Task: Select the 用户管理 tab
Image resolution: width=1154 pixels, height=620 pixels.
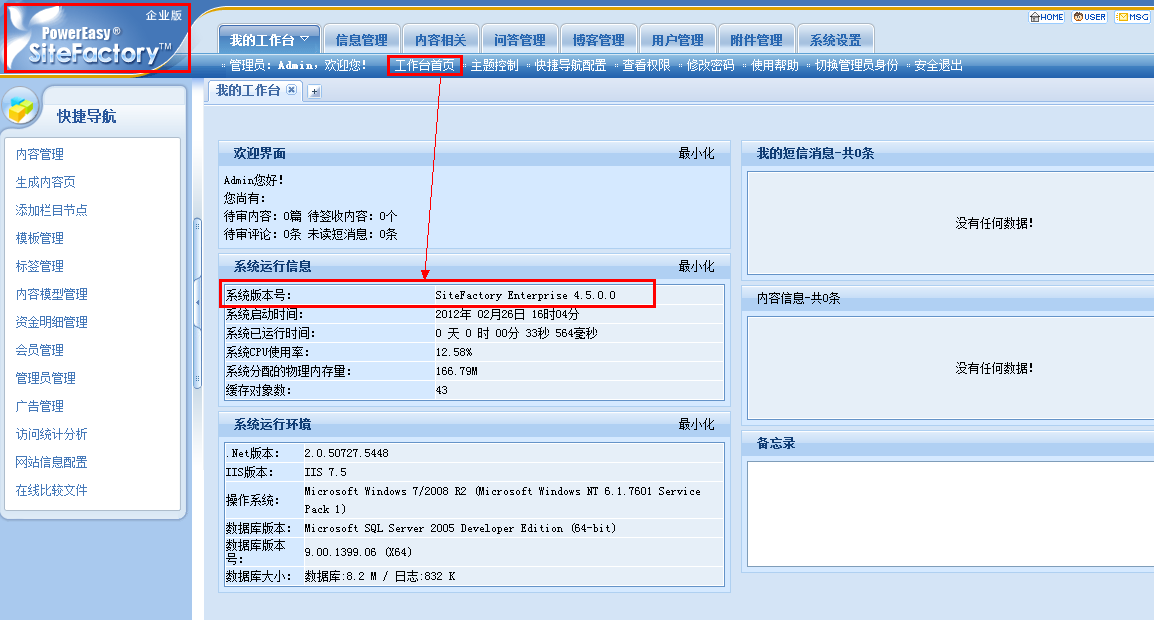Action: click(677, 40)
